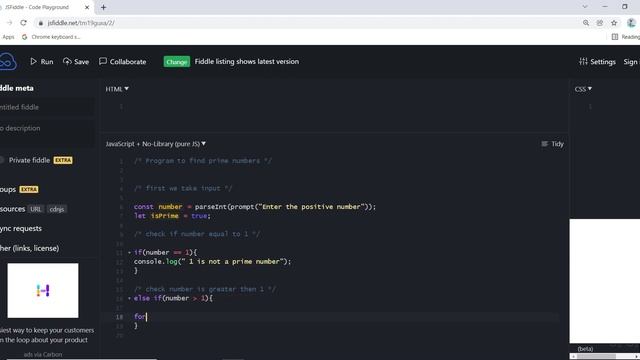Click the EXTRA badge beside Groups
Screen dimensions: 640x360
[x=29, y=189]
